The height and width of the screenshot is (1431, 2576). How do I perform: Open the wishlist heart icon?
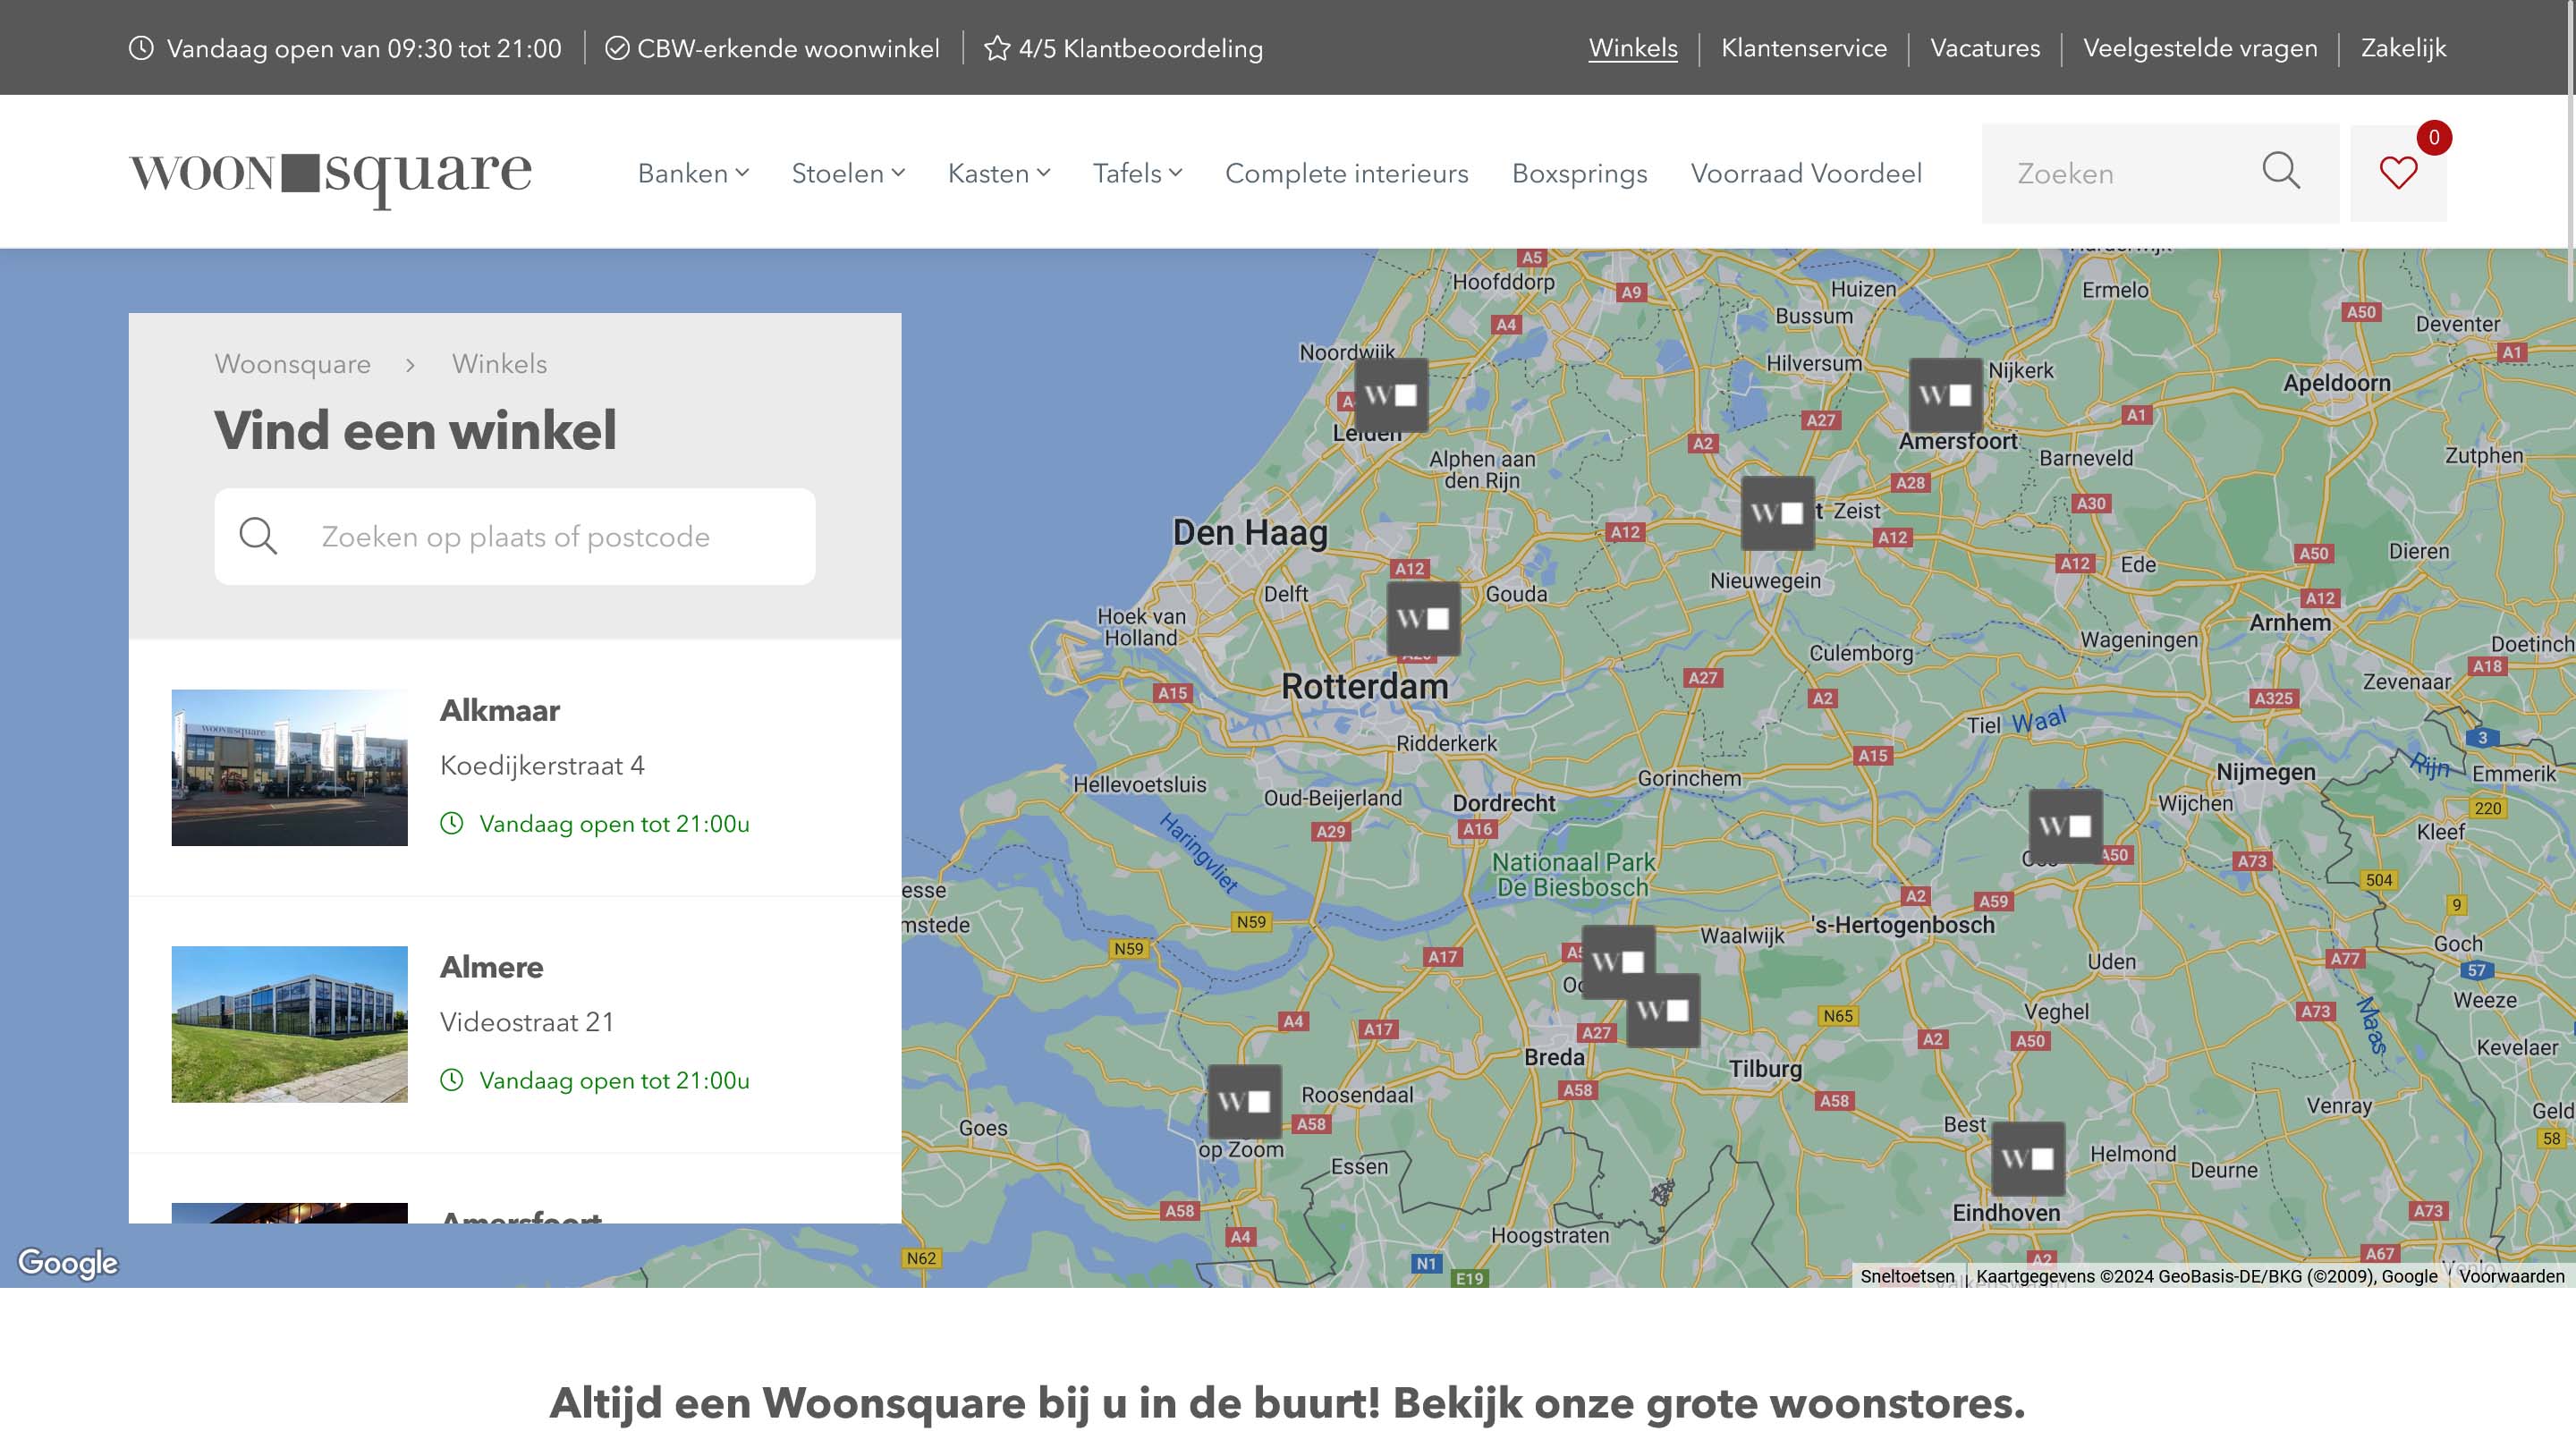tap(2398, 173)
